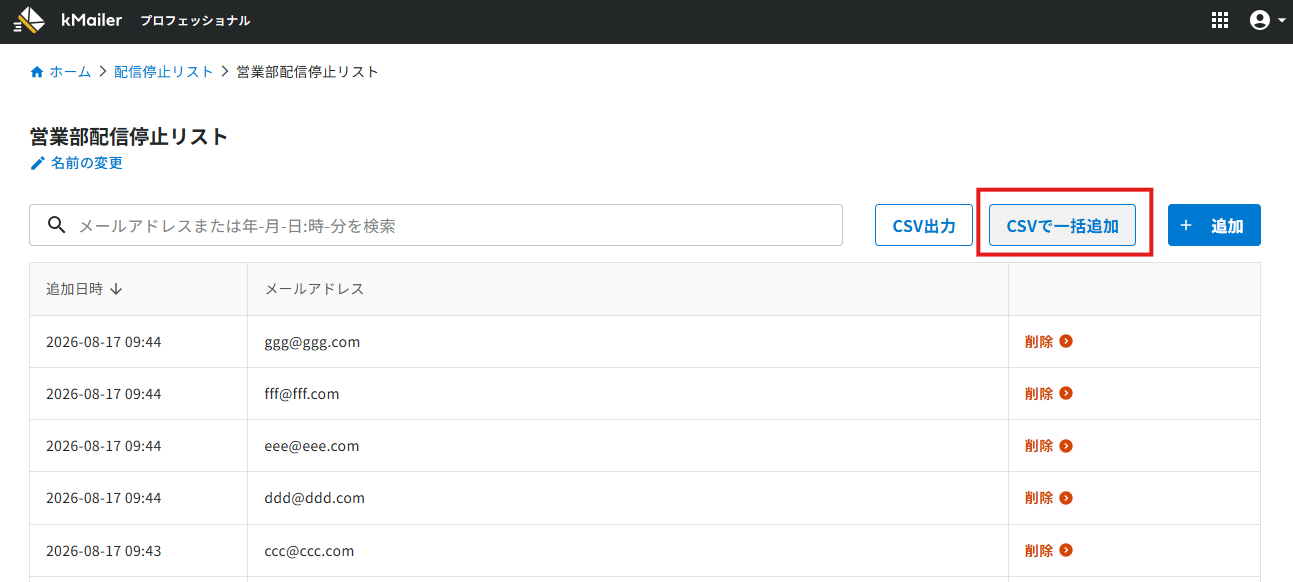
Task: Click the kMailer logo icon
Action: coord(29,20)
